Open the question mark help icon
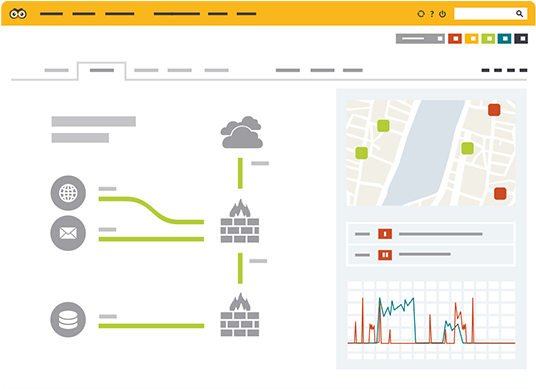Image resolution: width=536 pixels, height=389 pixels. tap(432, 14)
